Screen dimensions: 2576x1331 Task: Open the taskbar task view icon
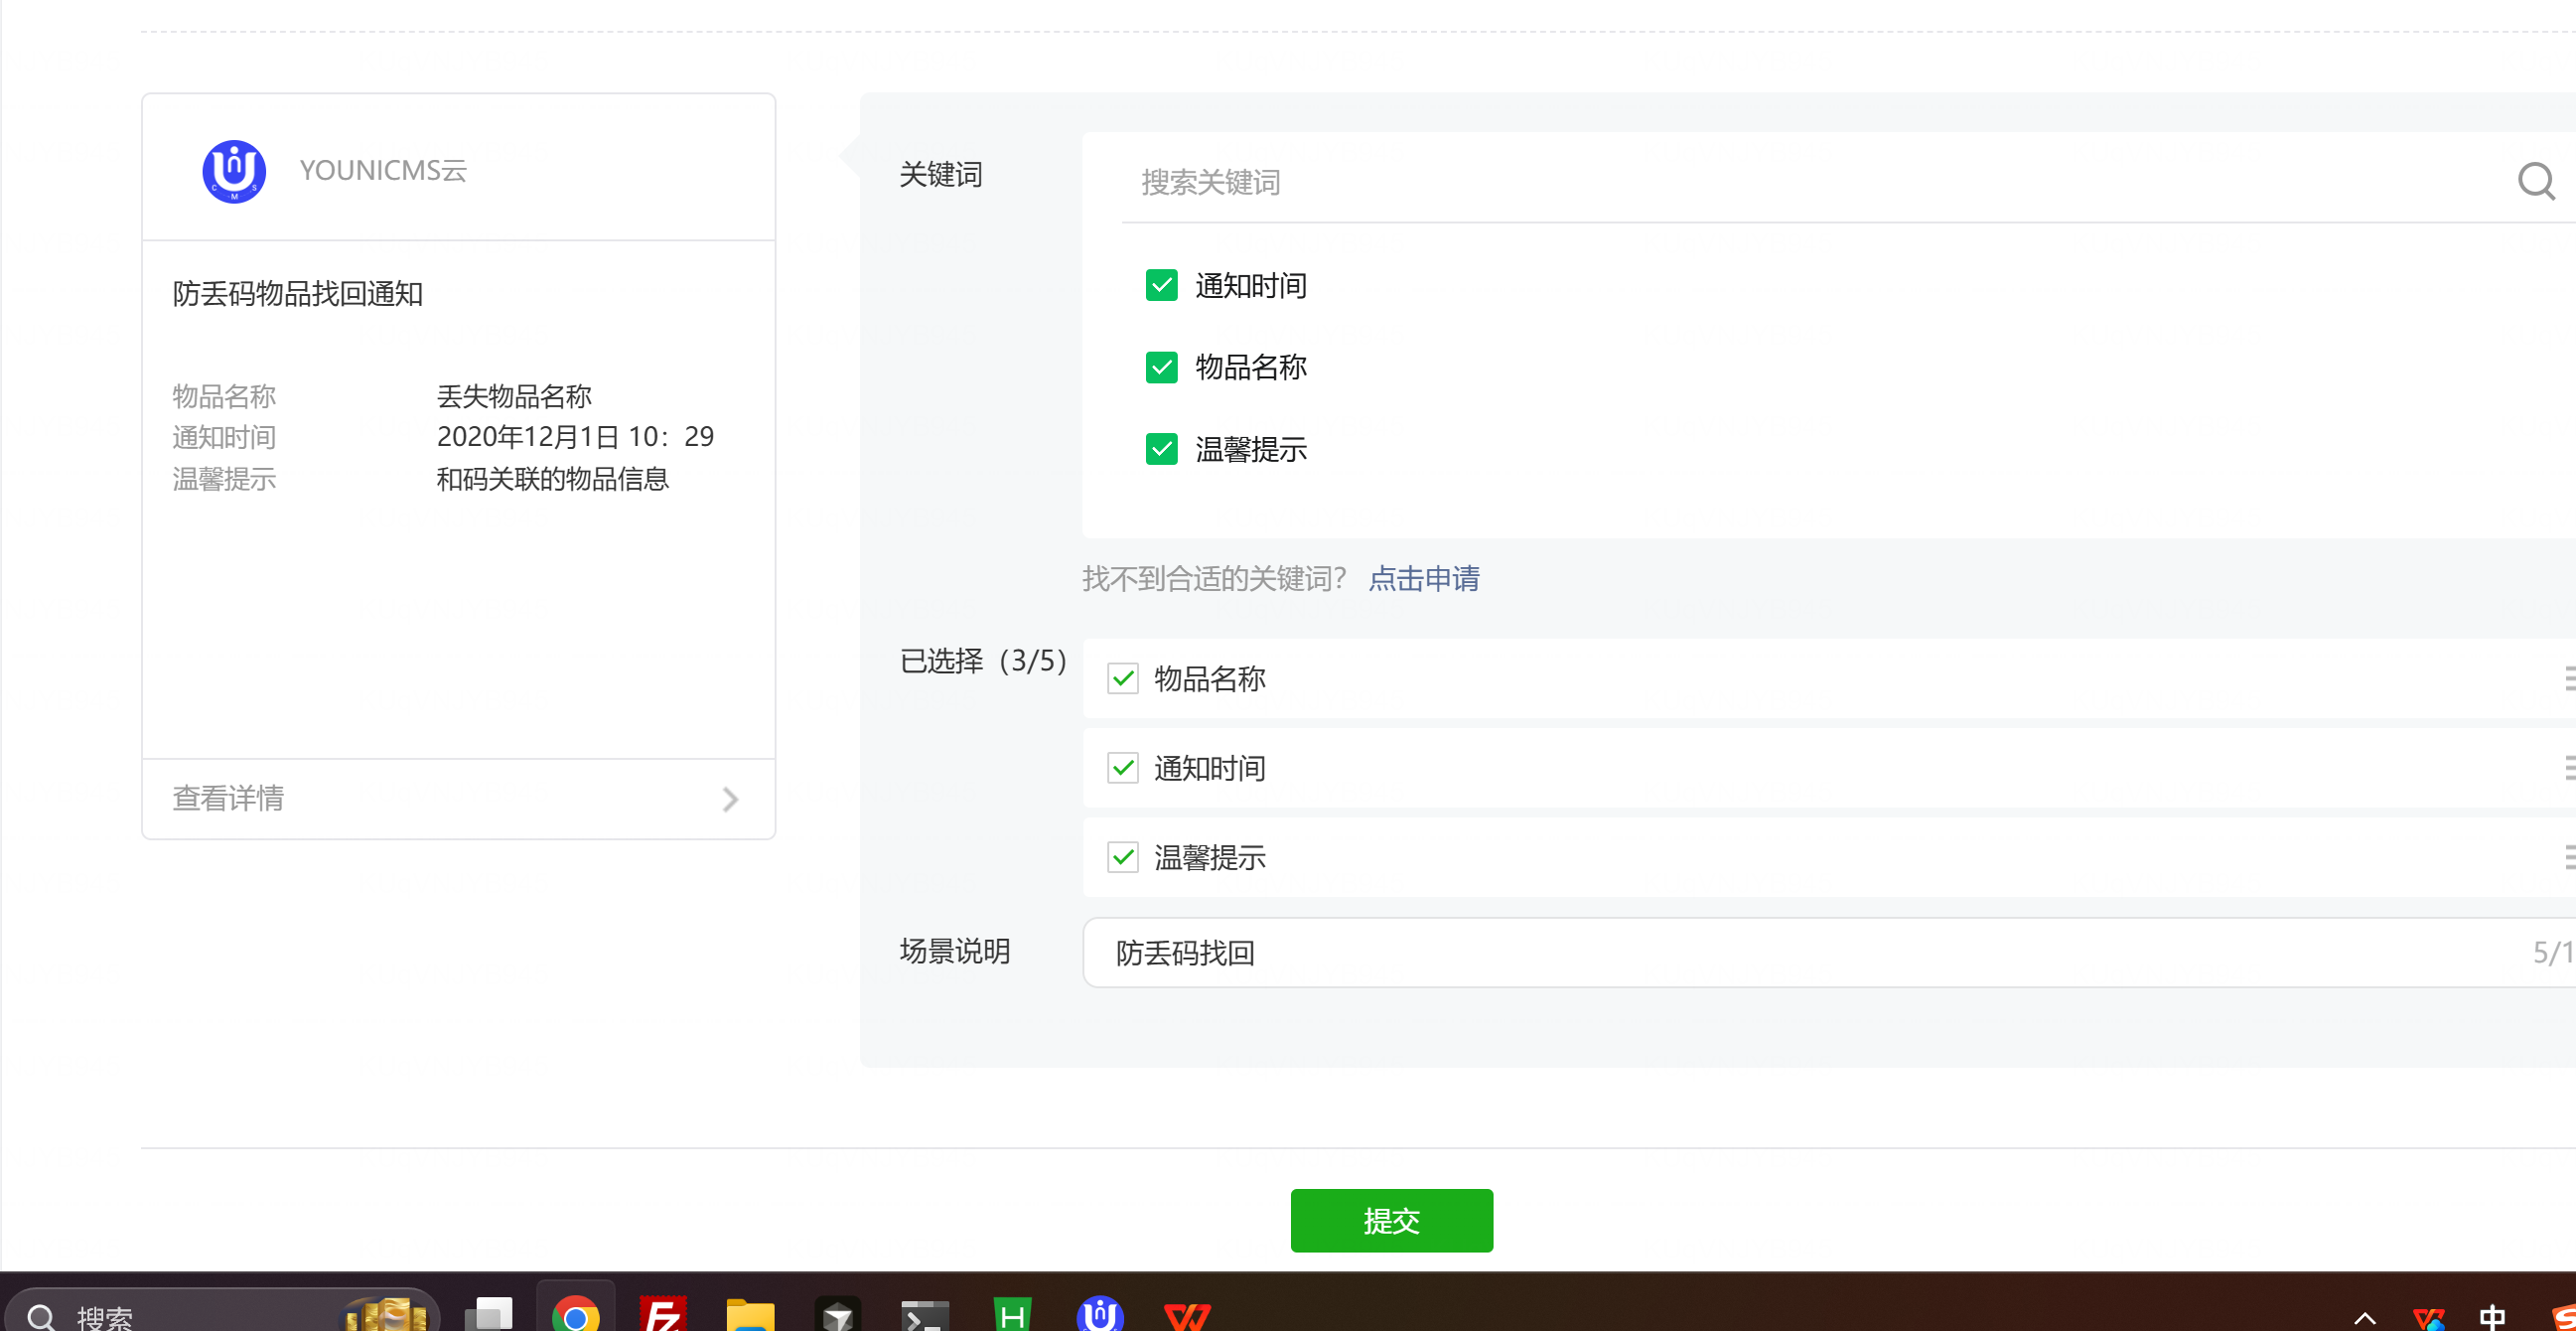[489, 1313]
